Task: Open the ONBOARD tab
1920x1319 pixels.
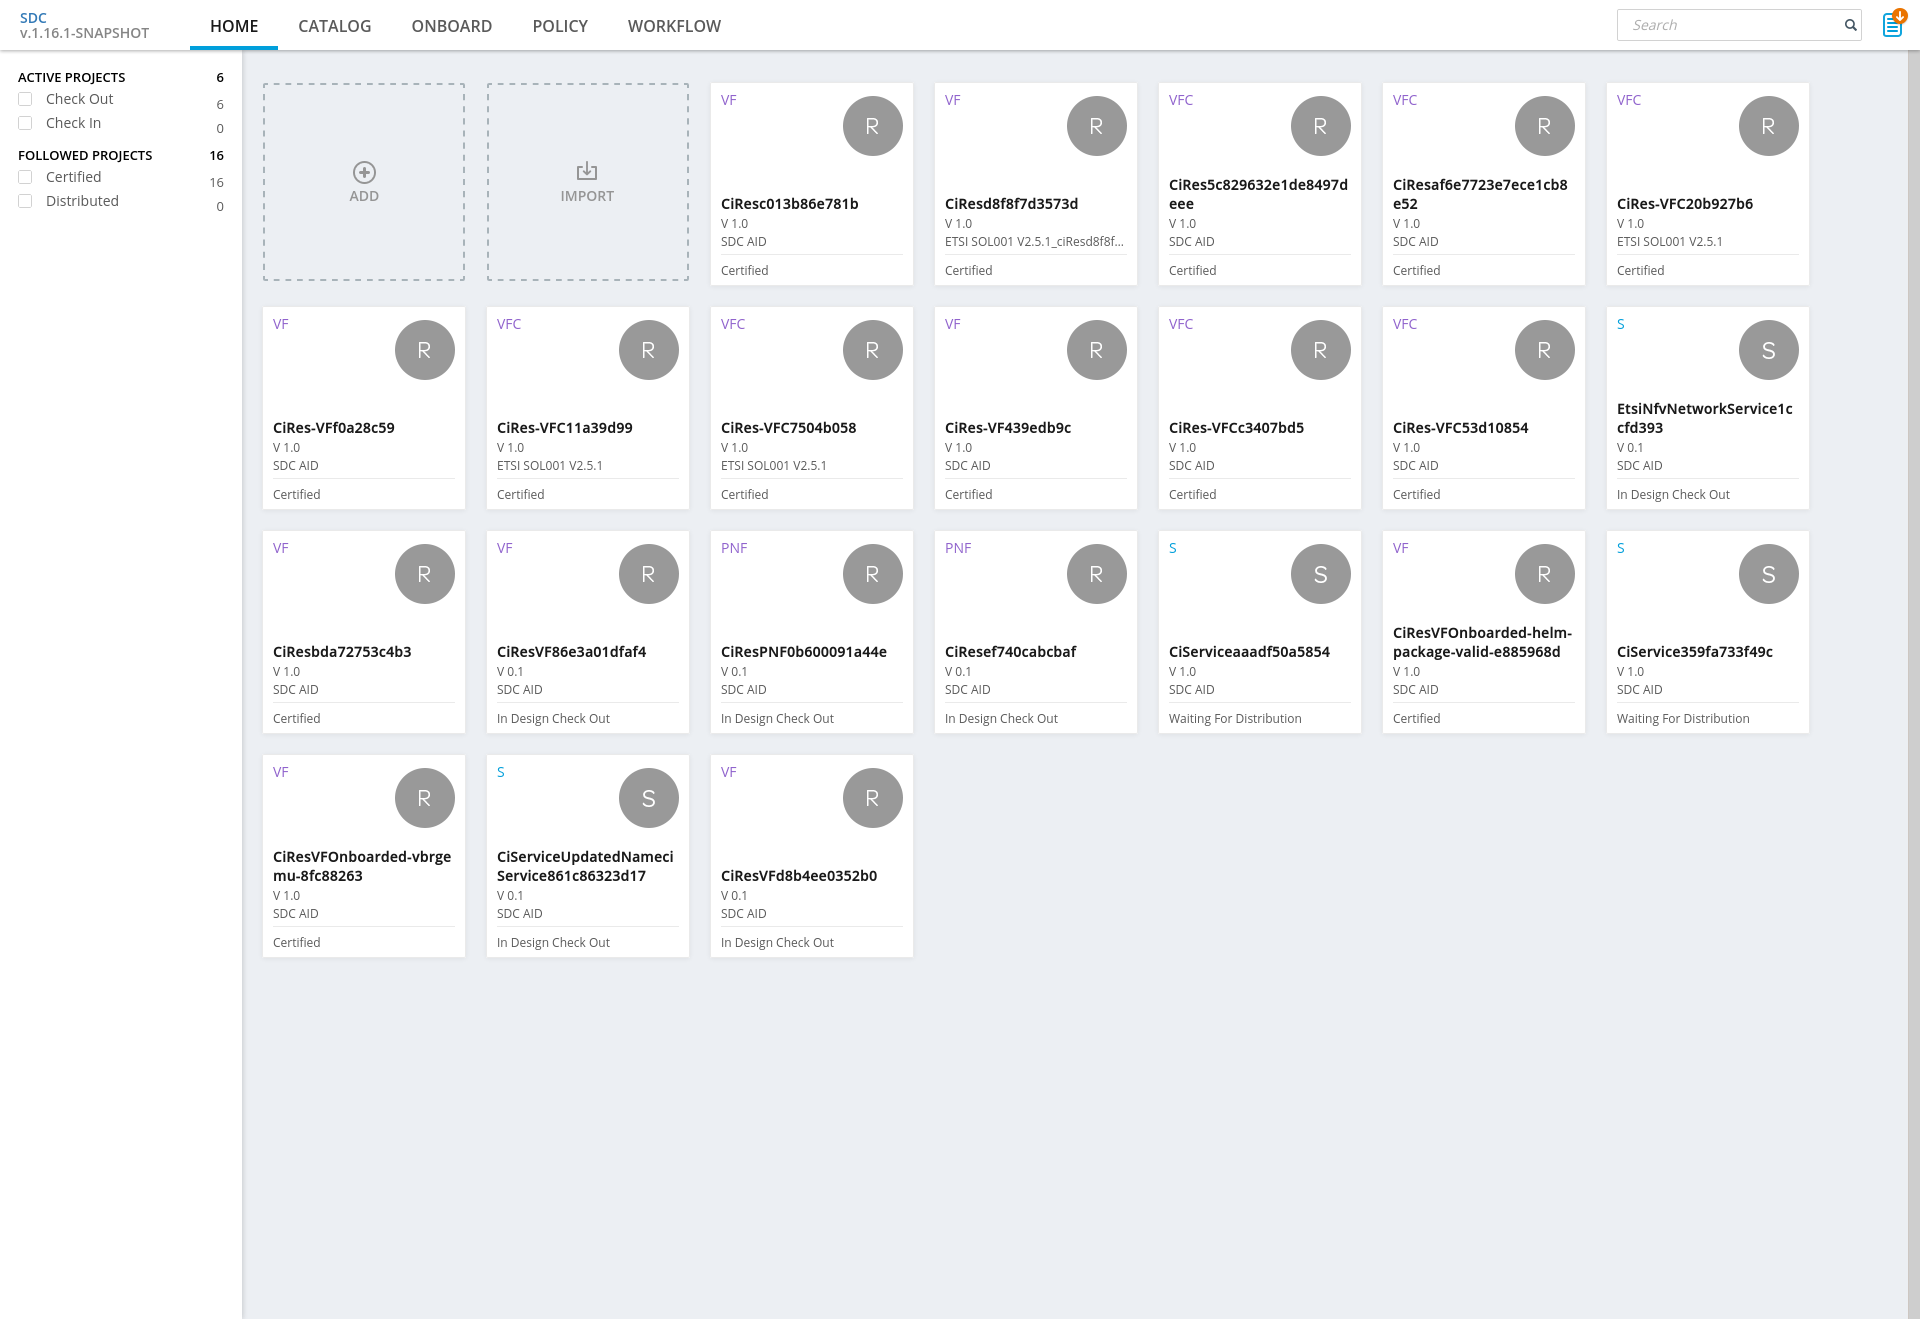Action: coord(451,26)
